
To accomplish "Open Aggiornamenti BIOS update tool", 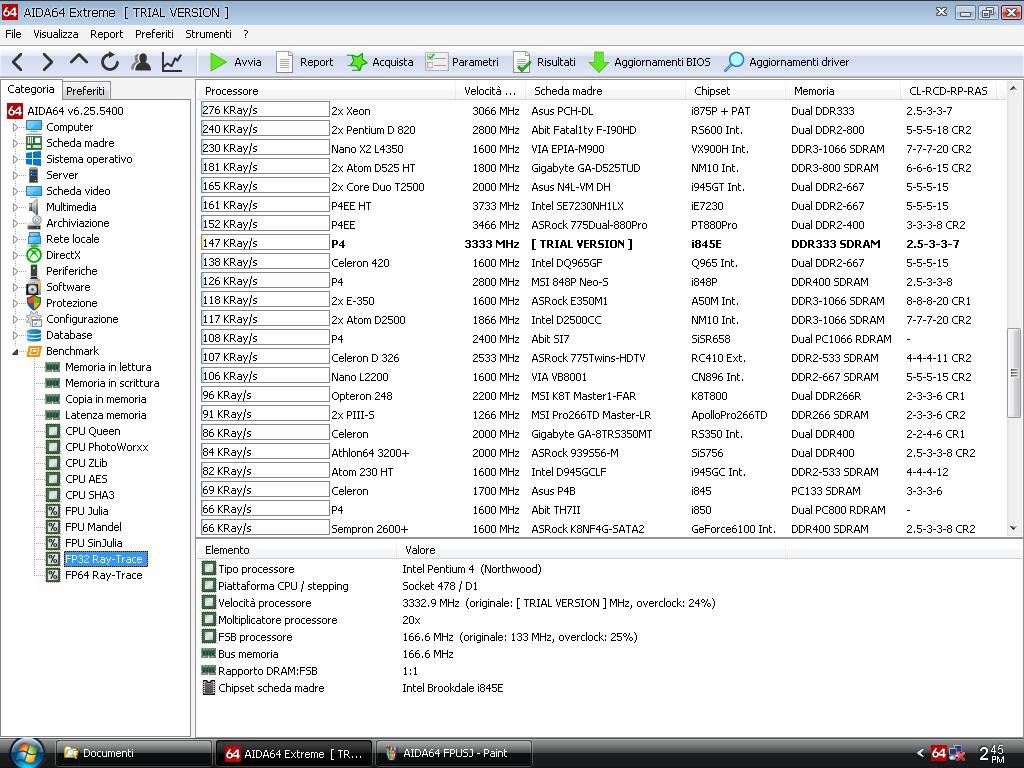I will [x=650, y=62].
